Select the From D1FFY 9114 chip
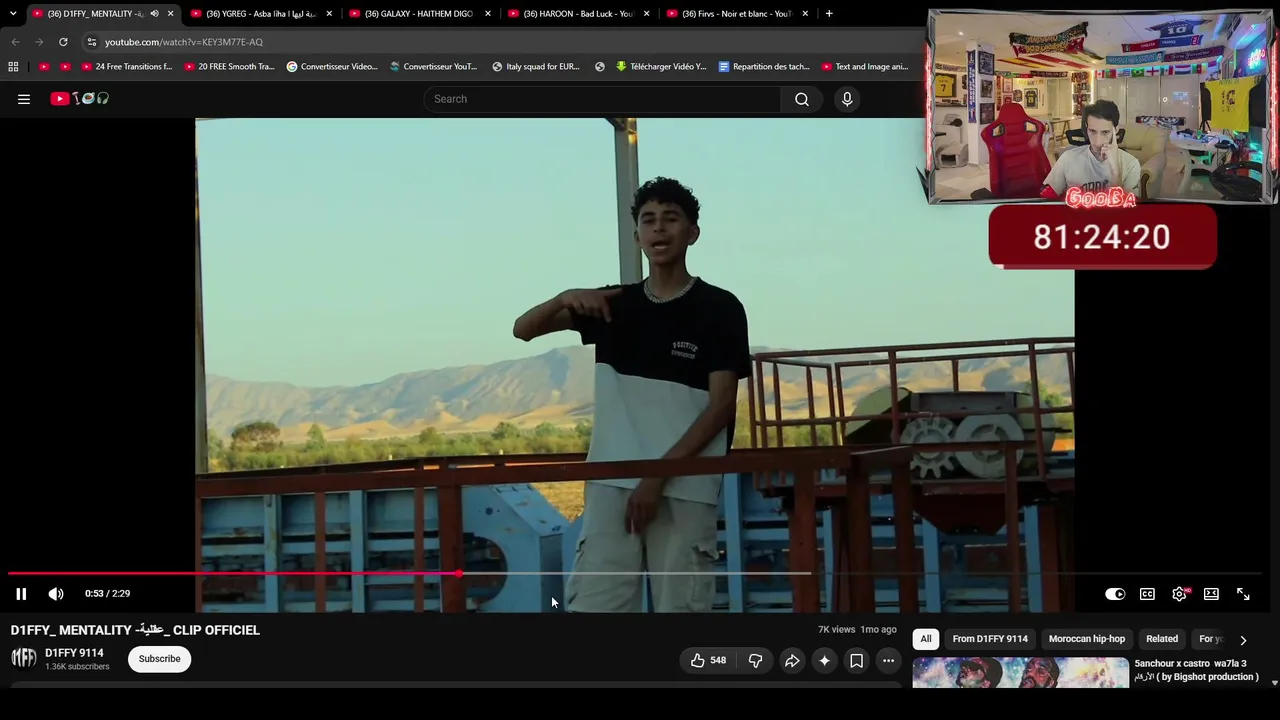This screenshot has height=720, width=1280. [990, 639]
